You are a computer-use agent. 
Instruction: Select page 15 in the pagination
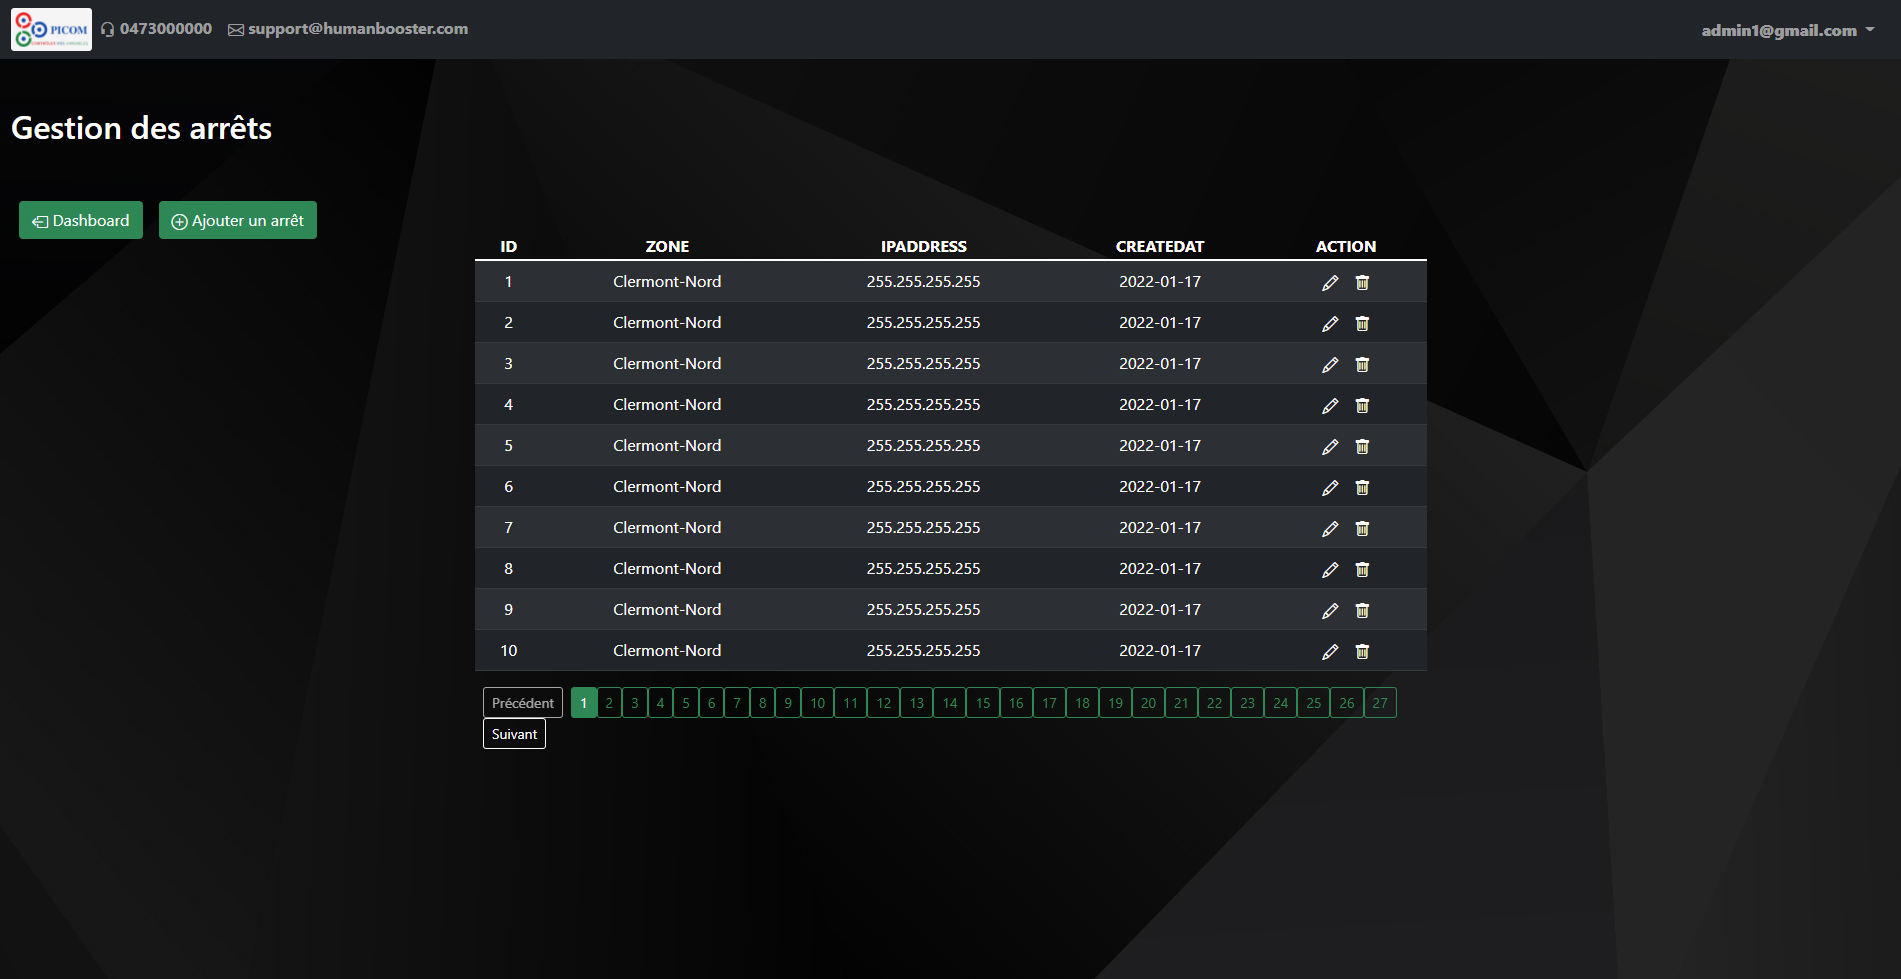click(x=983, y=703)
